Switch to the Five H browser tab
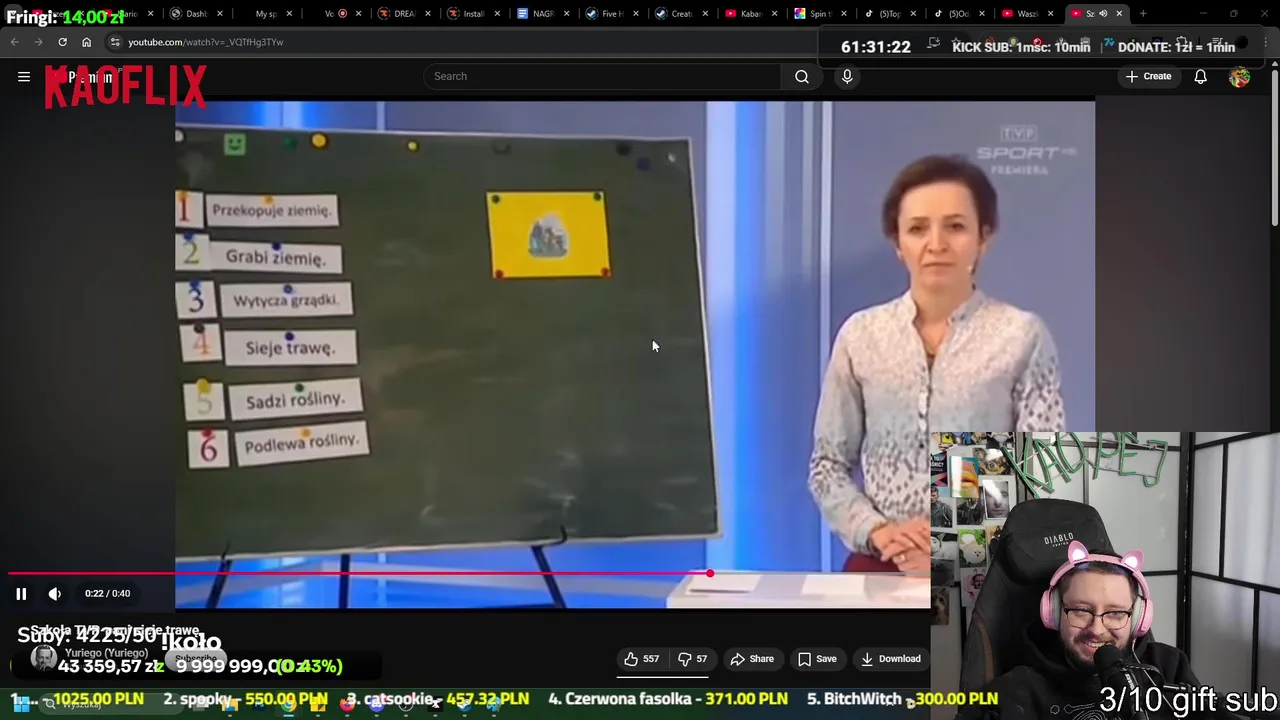This screenshot has width=1280, height=720. click(610, 14)
